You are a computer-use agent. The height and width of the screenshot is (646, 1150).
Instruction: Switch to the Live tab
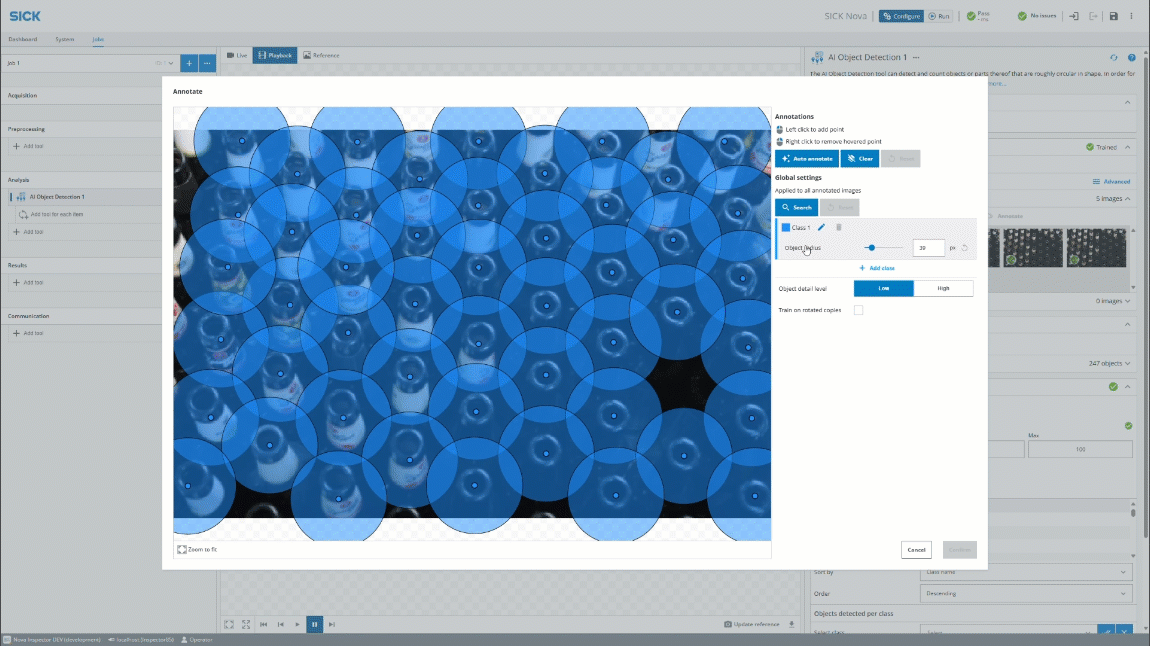pos(236,55)
